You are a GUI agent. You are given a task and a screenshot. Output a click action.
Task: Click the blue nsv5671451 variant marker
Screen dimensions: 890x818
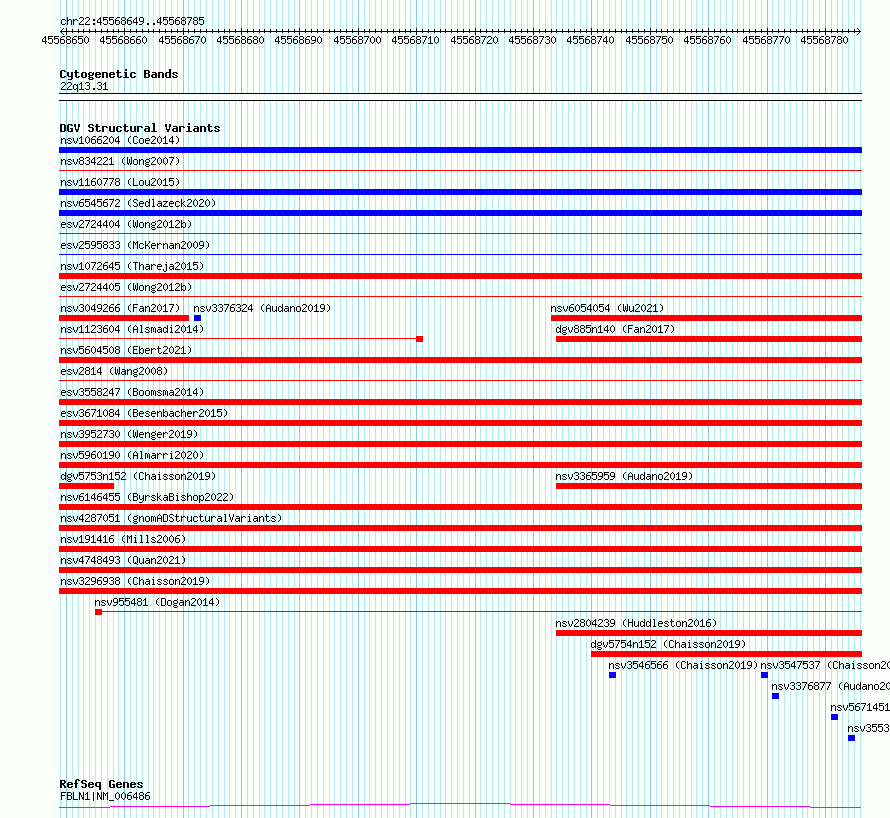pos(834,717)
